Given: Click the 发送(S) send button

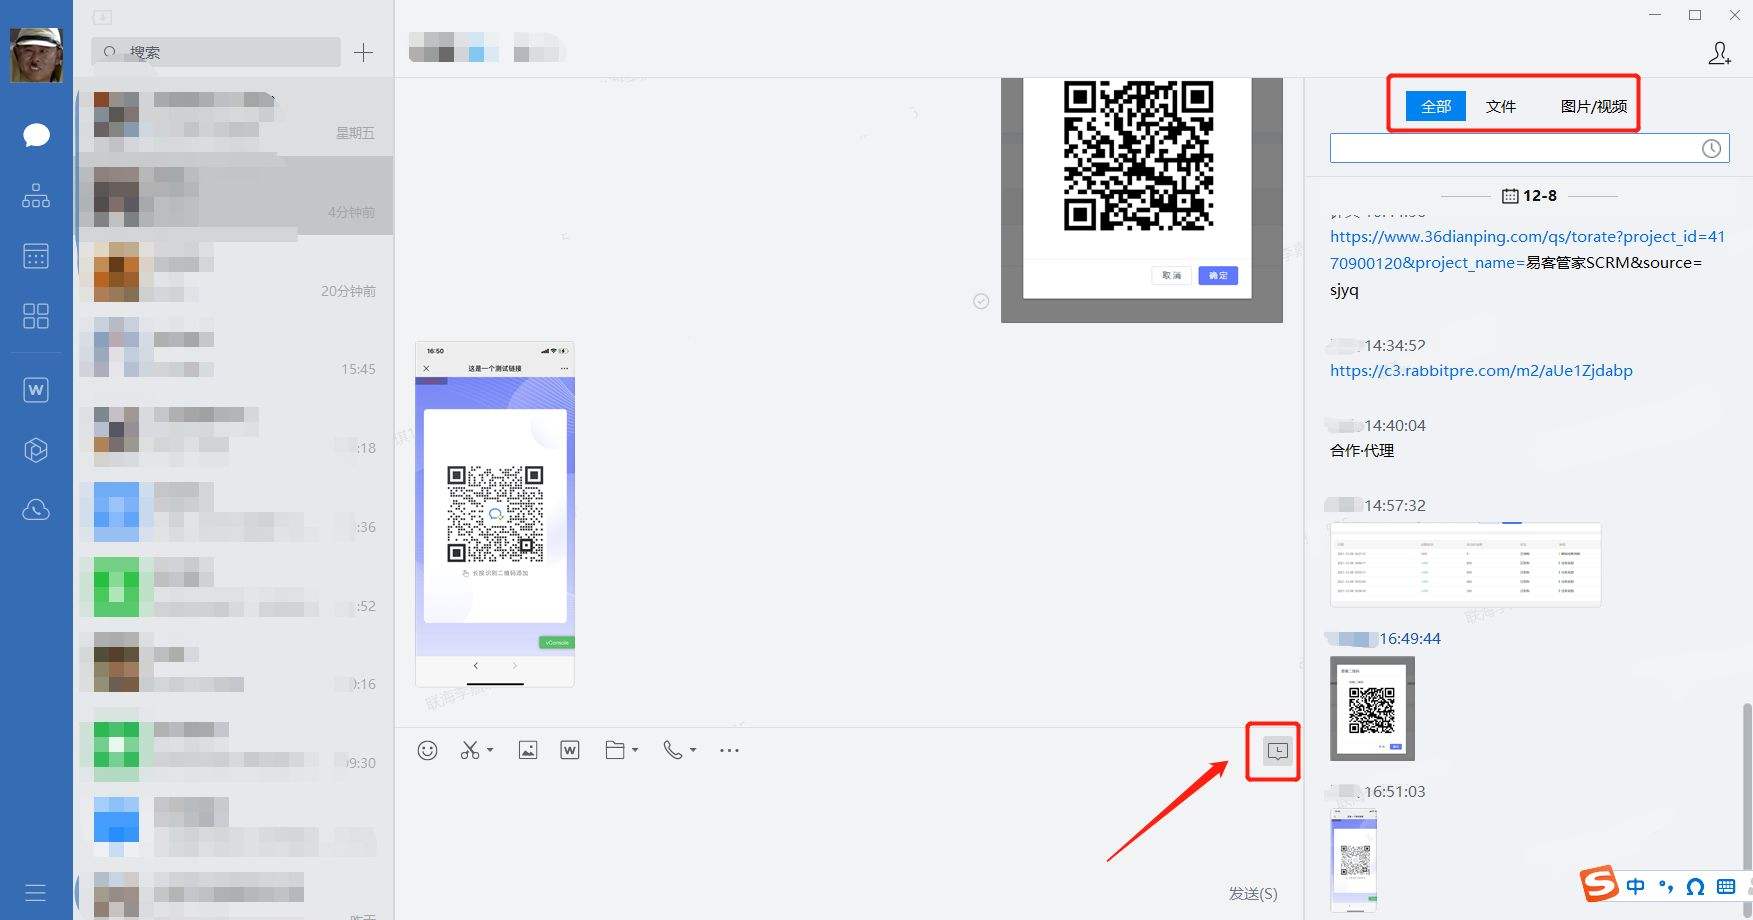Looking at the screenshot, I should [x=1253, y=893].
